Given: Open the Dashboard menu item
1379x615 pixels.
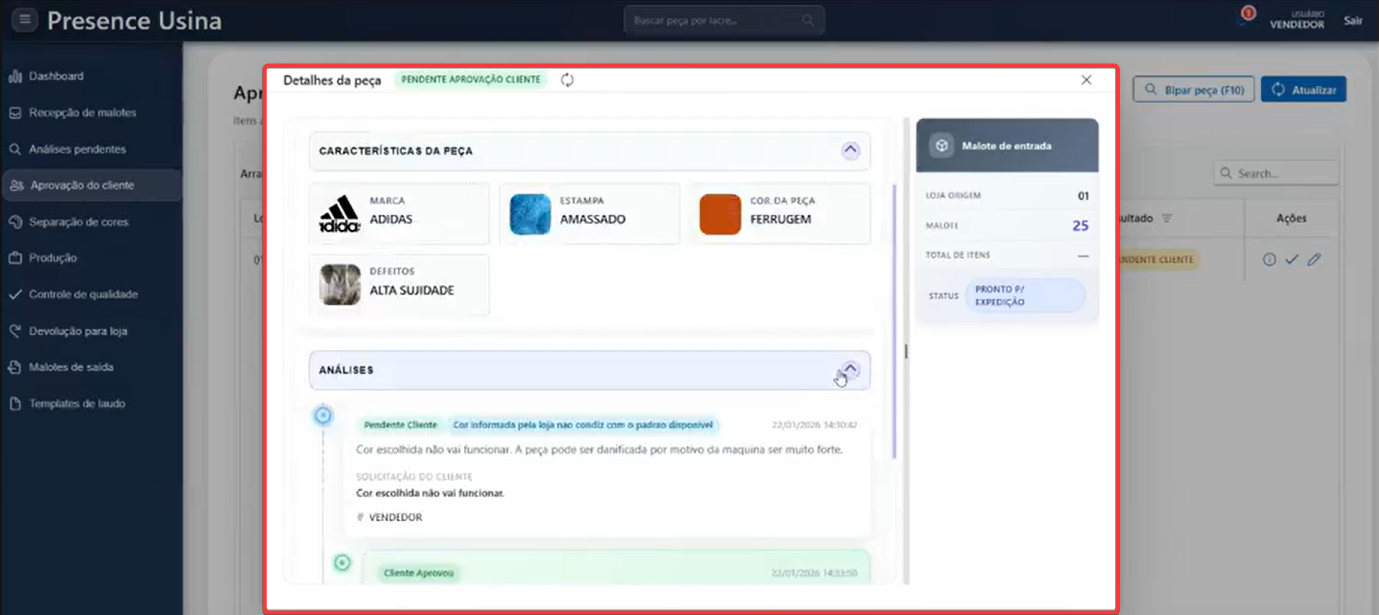Looking at the screenshot, I should pyautogui.click(x=56, y=76).
